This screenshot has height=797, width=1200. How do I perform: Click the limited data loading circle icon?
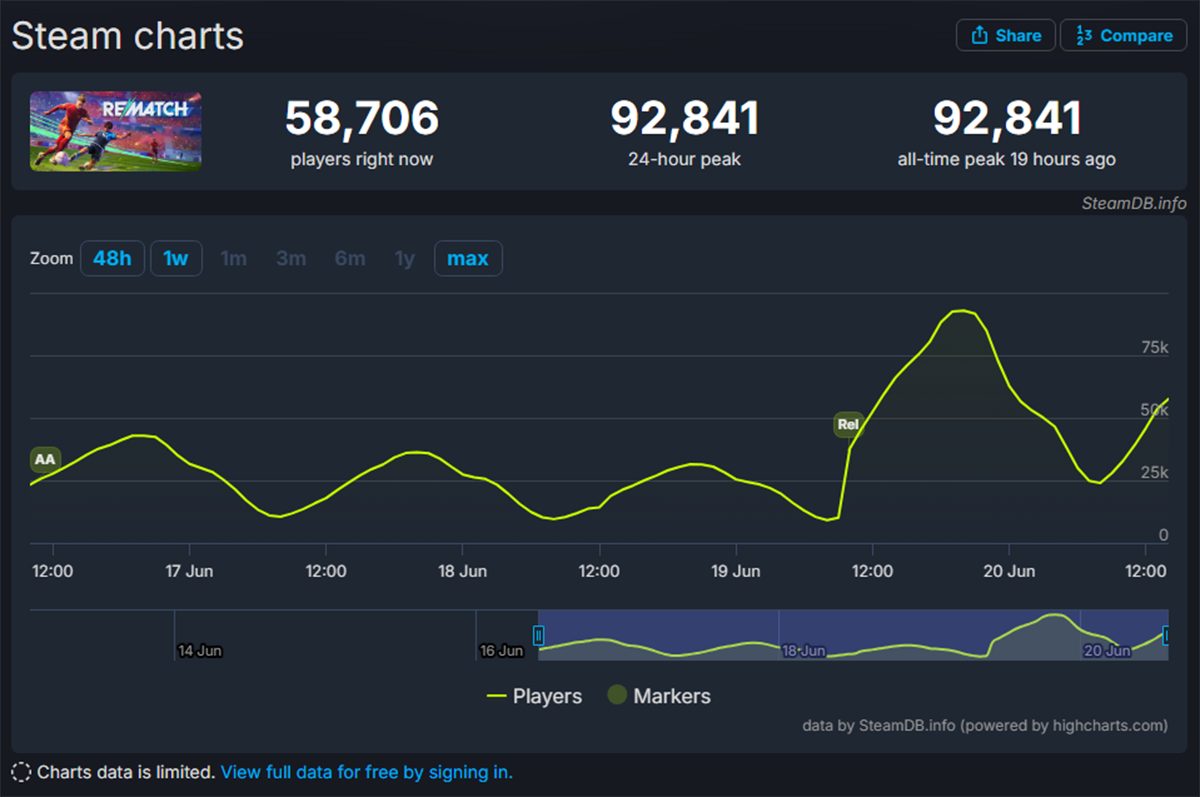pos(21,772)
